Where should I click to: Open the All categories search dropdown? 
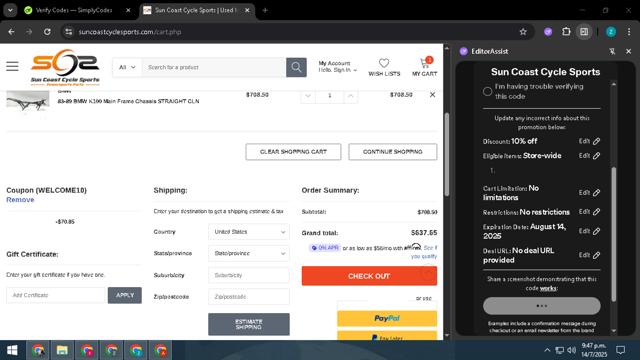127,67
